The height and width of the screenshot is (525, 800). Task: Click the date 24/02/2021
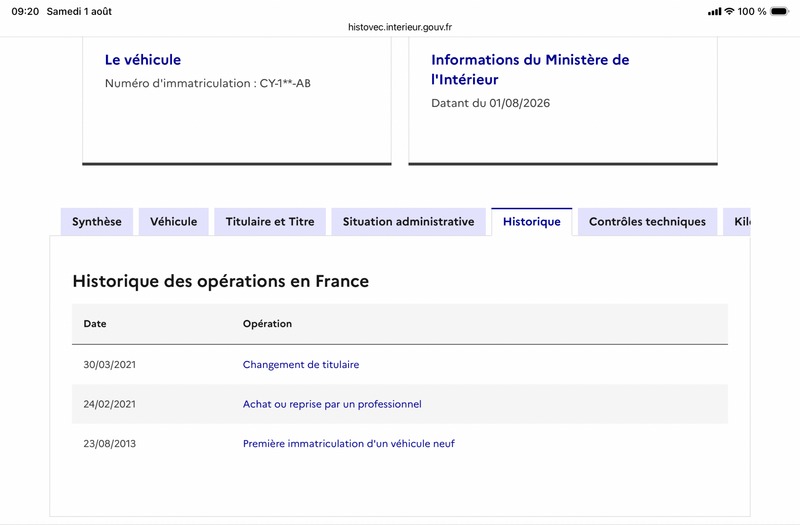(110, 404)
